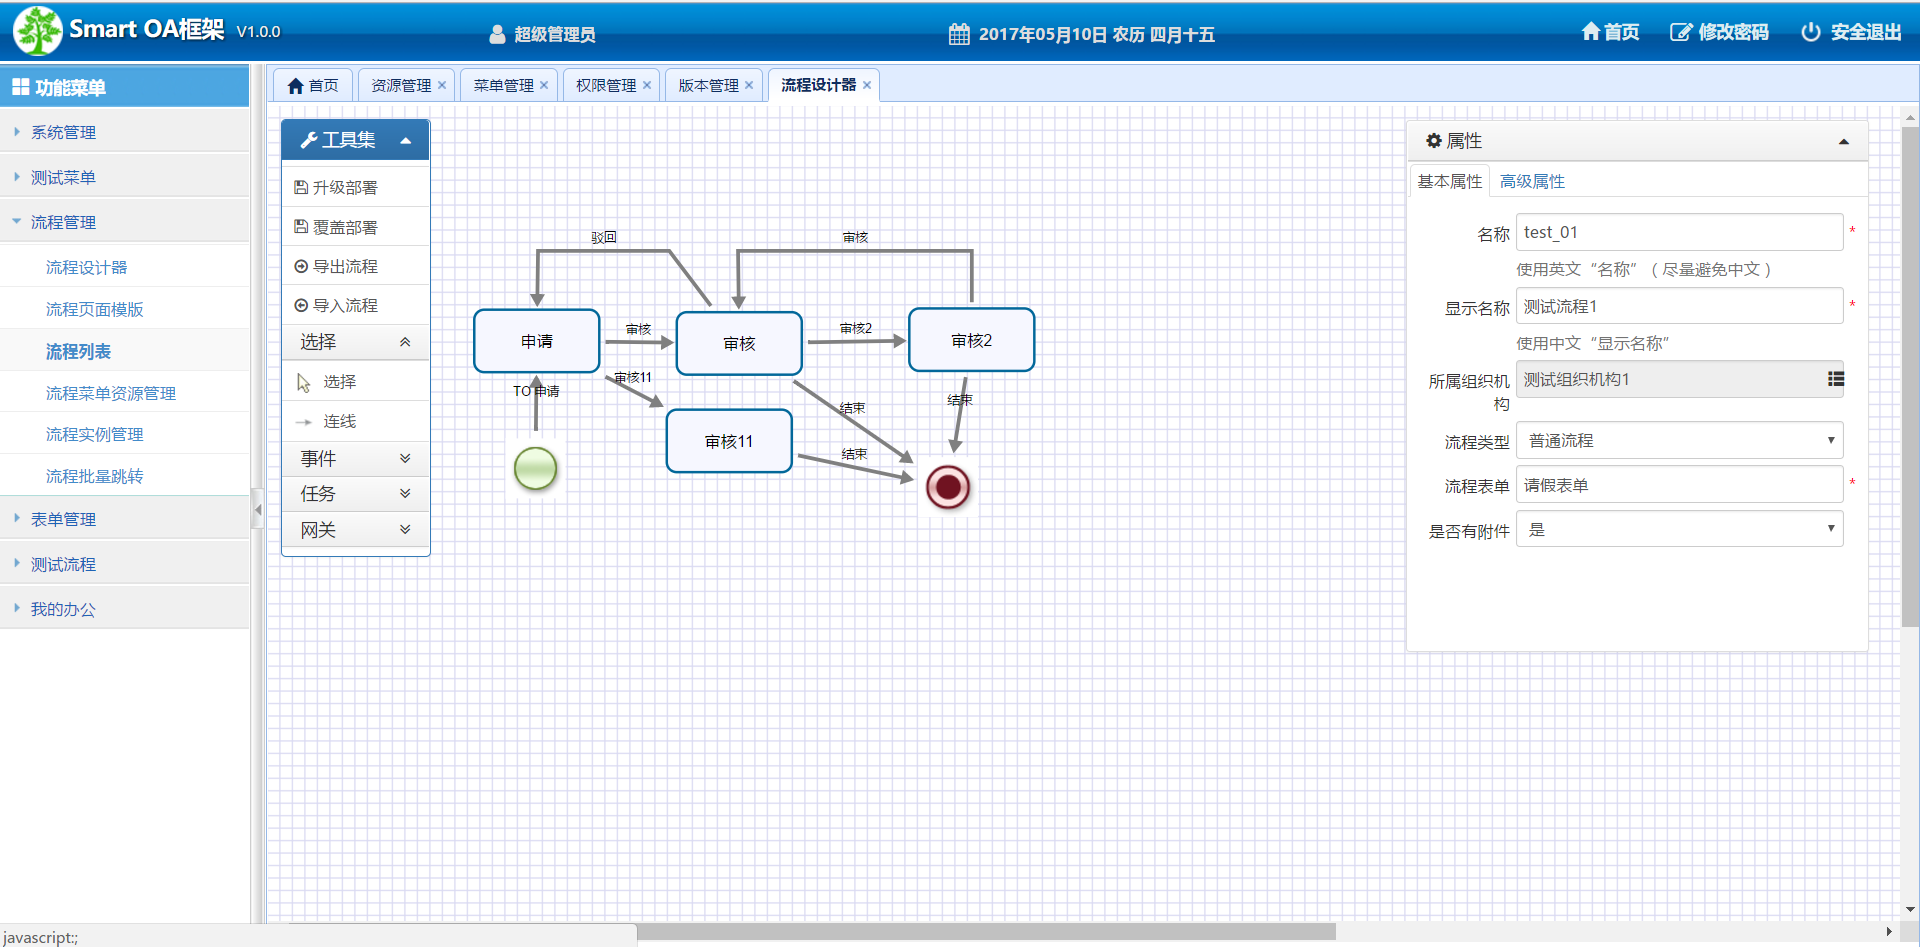The image size is (1920, 947).
Task: Switch to the 权限管理 tab
Action: pos(606,86)
